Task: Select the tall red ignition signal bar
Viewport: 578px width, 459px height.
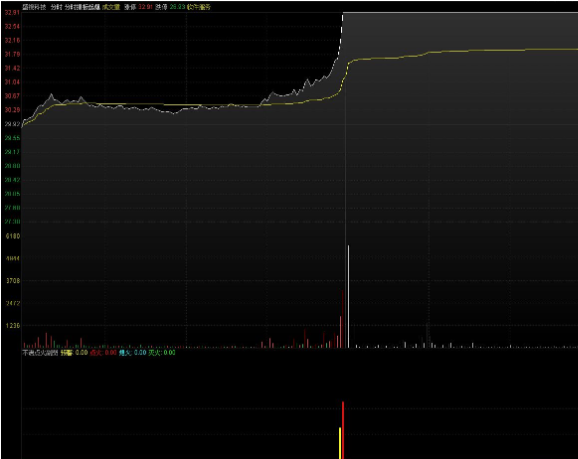Action: [x=343, y=430]
